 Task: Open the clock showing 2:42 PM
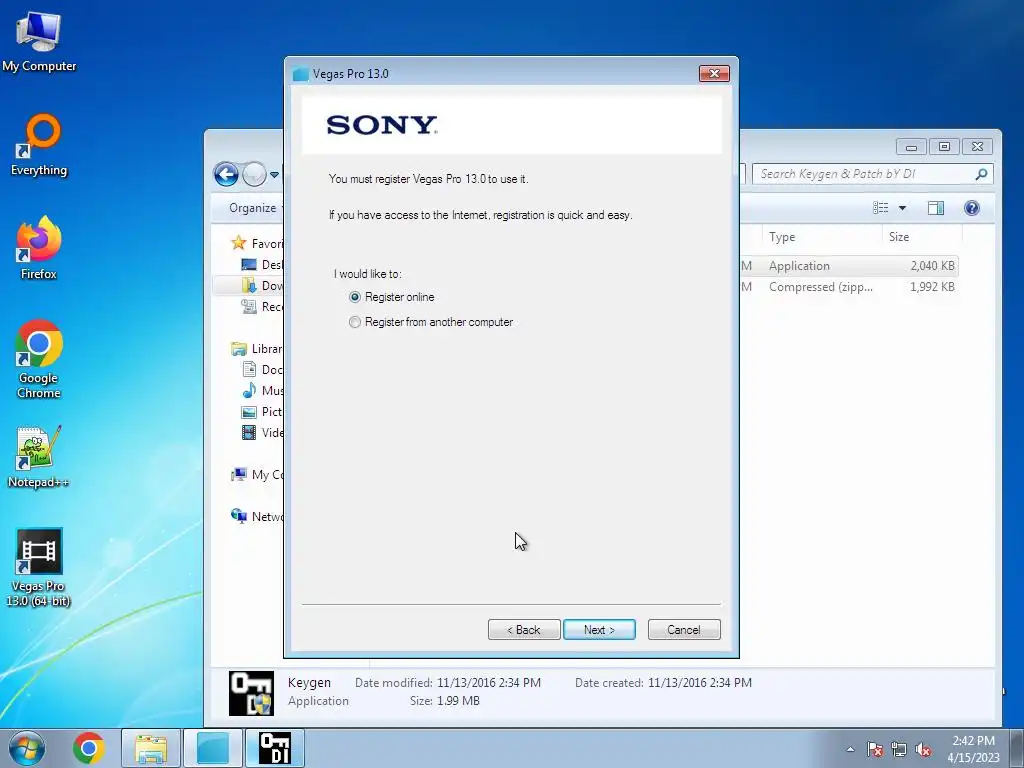pyautogui.click(x=973, y=749)
